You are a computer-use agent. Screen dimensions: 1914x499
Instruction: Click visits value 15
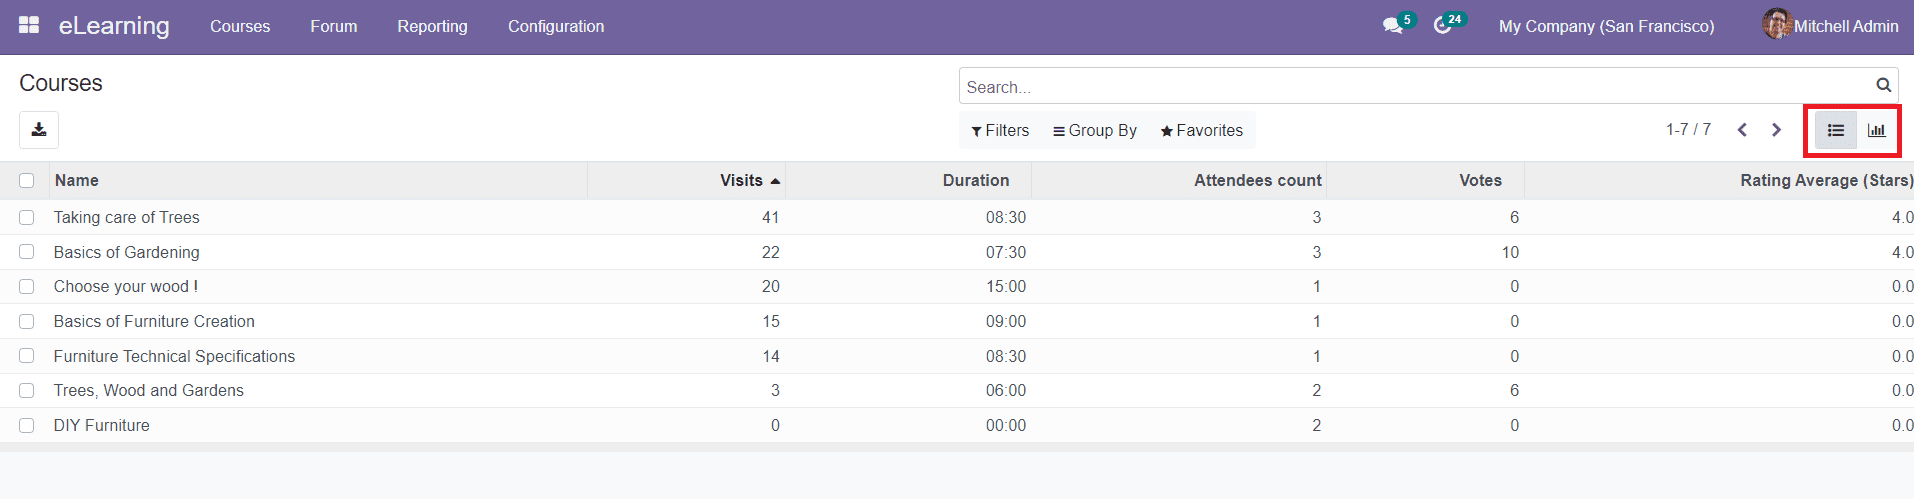pos(770,321)
